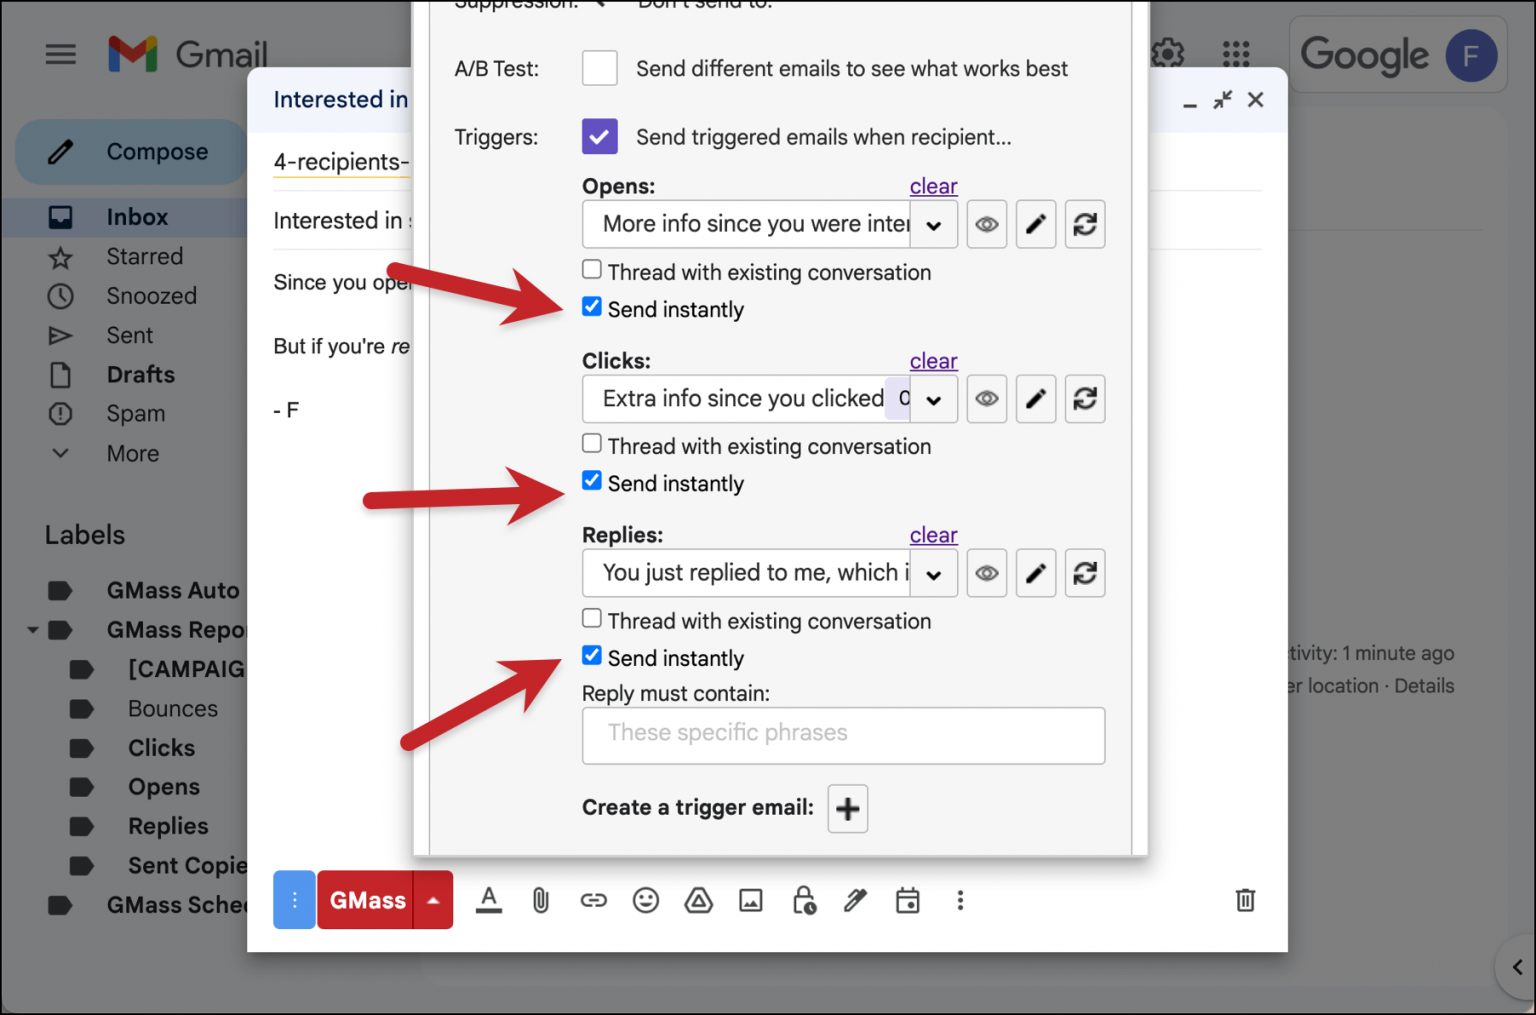Type in the Reply must contain field
1536x1015 pixels.
pyautogui.click(x=843, y=735)
